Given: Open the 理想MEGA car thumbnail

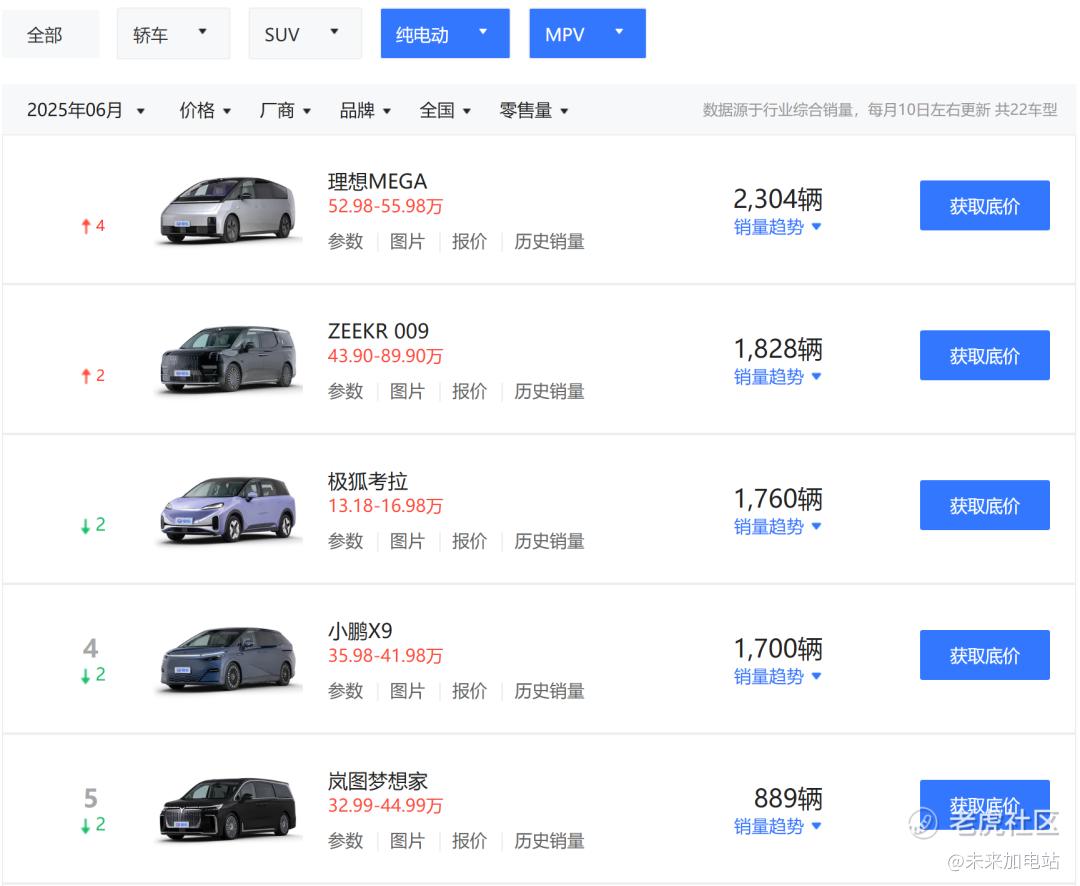Looking at the screenshot, I should (228, 210).
